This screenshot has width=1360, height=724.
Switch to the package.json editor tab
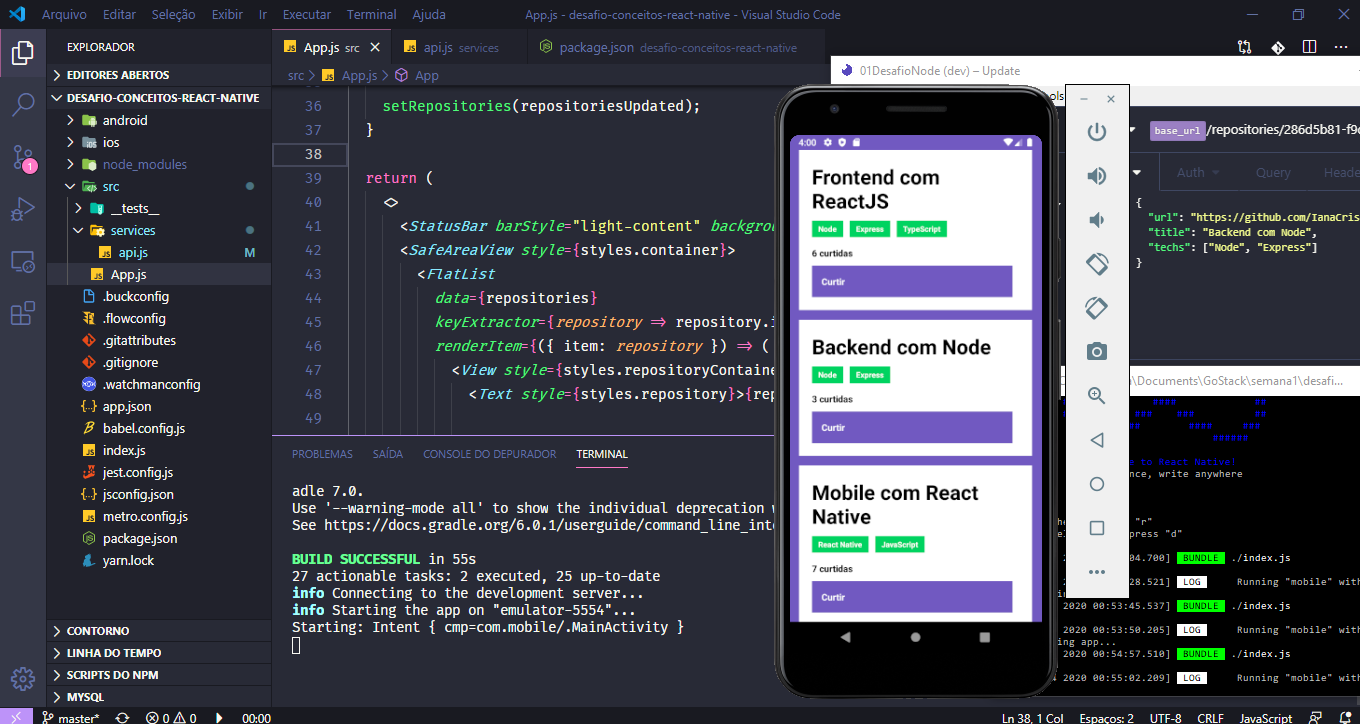tap(676, 47)
